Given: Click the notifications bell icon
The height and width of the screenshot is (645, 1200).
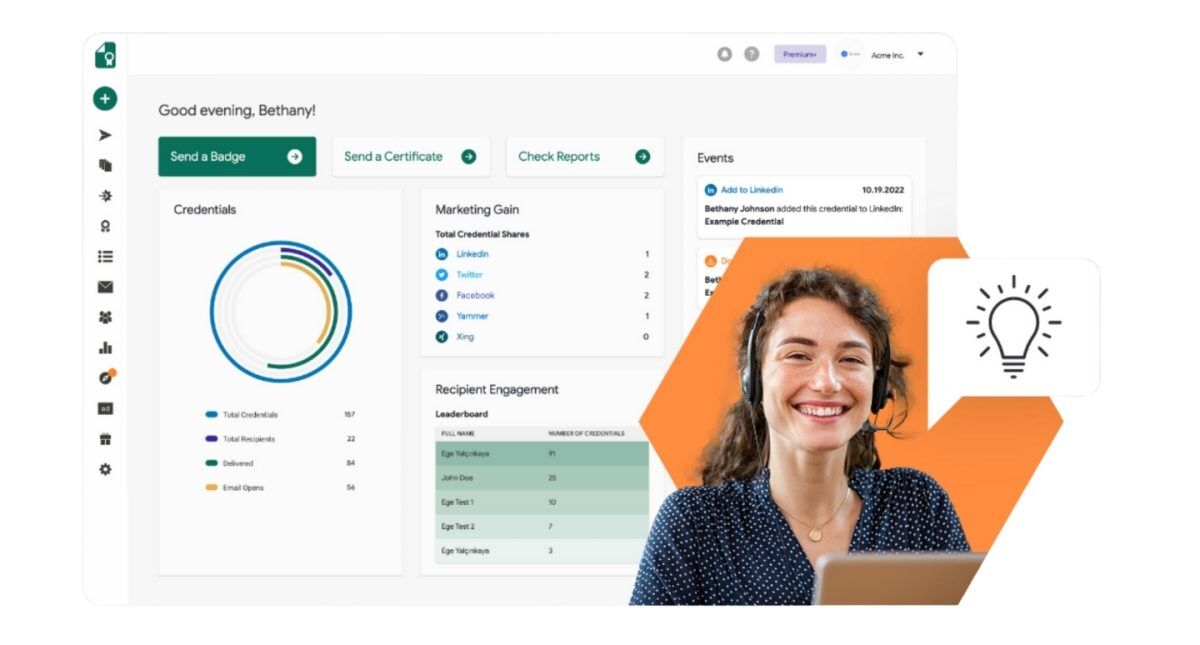Looking at the screenshot, I should pyautogui.click(x=725, y=55).
